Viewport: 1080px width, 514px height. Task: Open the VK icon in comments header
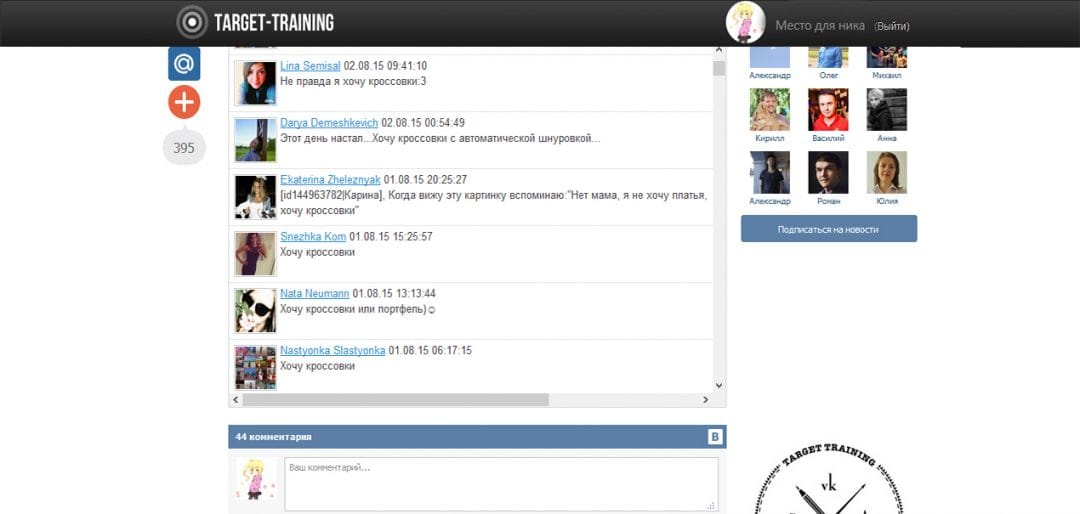tap(715, 437)
